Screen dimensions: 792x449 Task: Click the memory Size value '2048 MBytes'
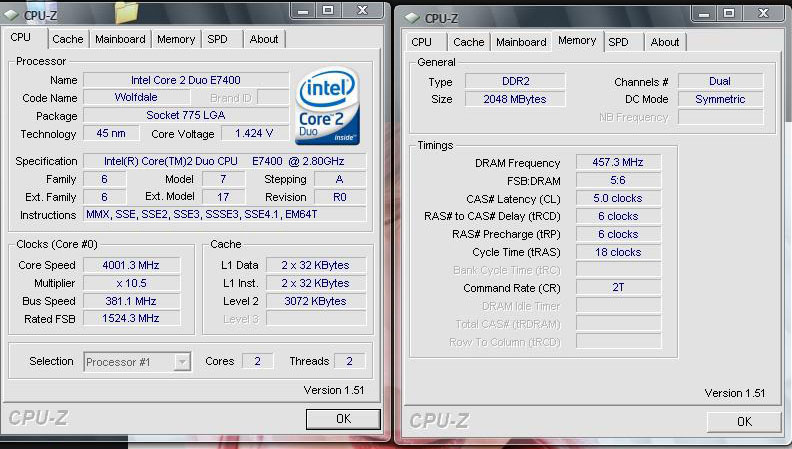(515, 99)
